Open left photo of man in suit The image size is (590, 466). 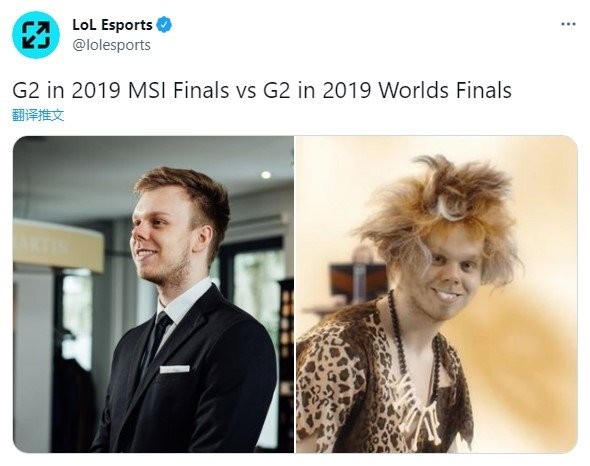point(153,294)
